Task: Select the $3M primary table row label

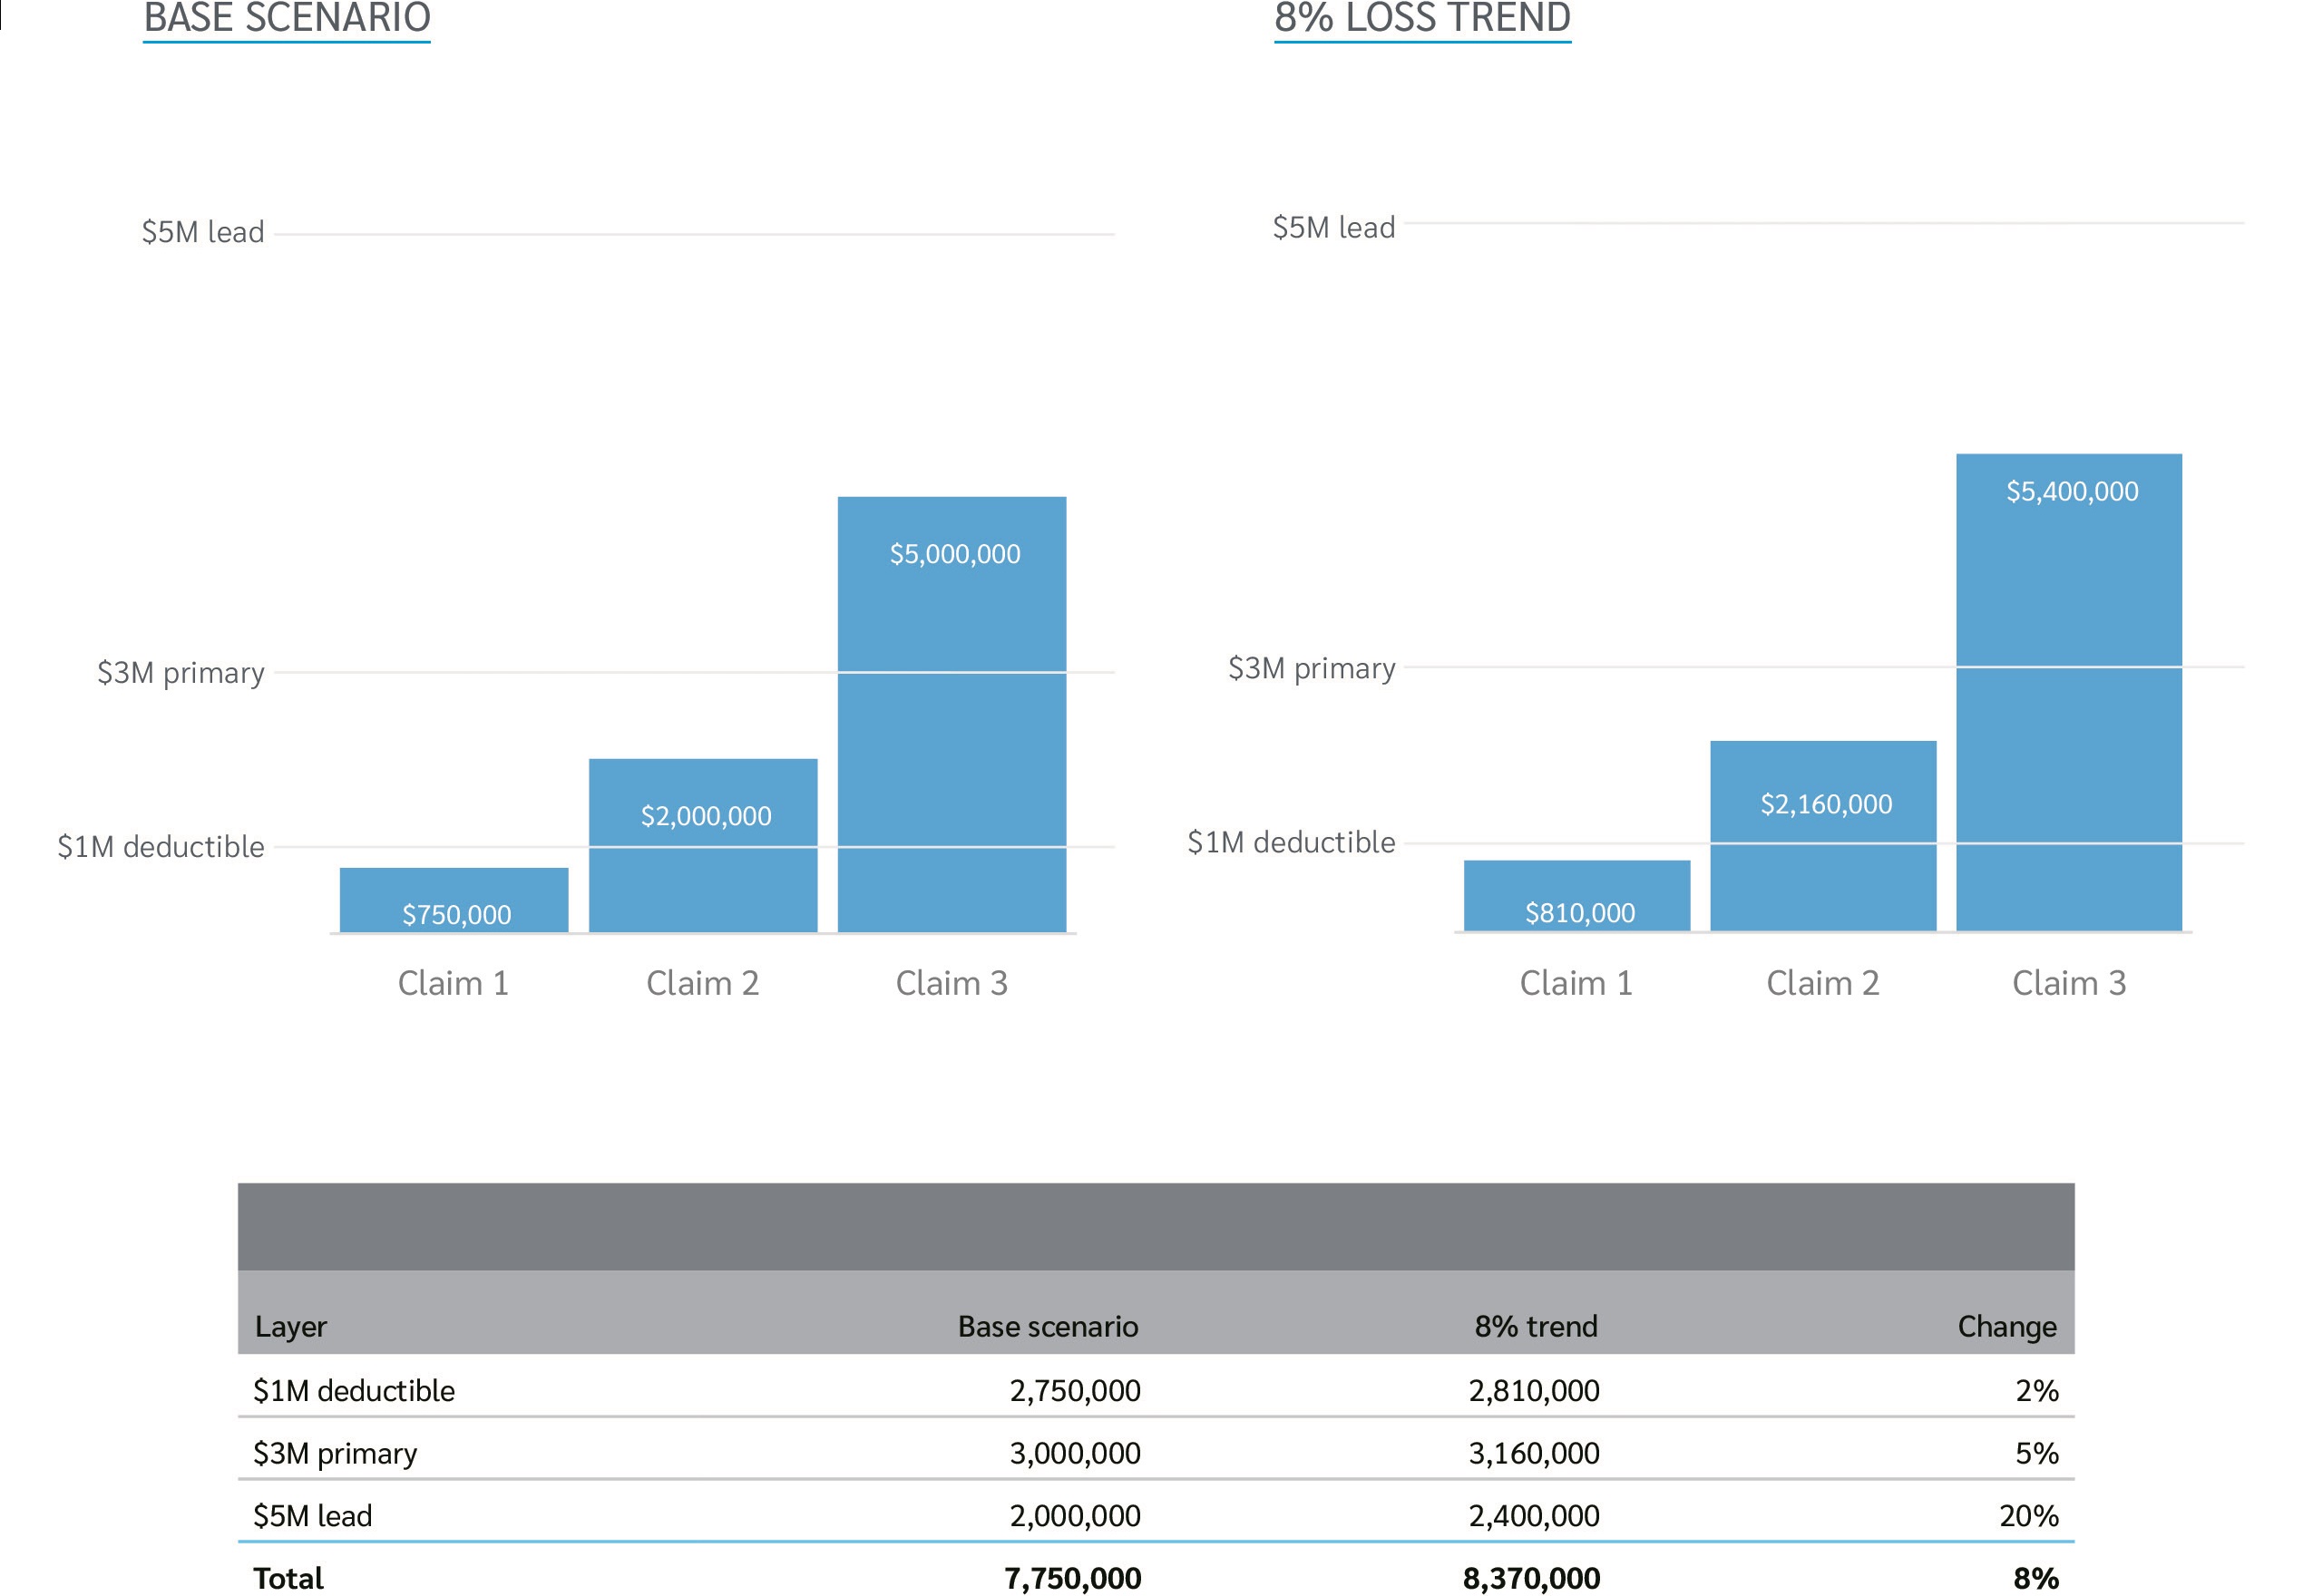Action: [x=334, y=1453]
